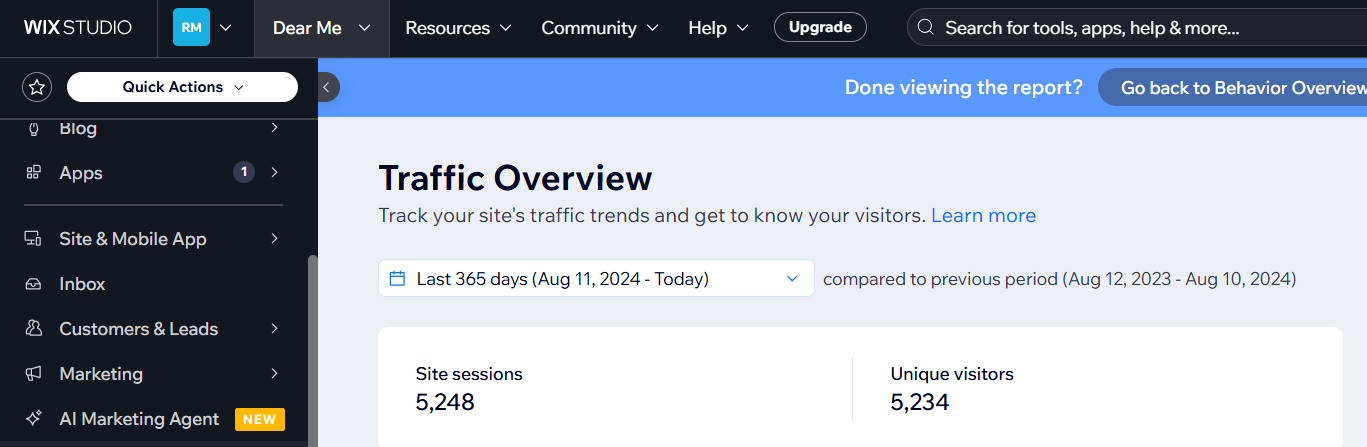Open the Dear Me site dropdown

coord(321,28)
